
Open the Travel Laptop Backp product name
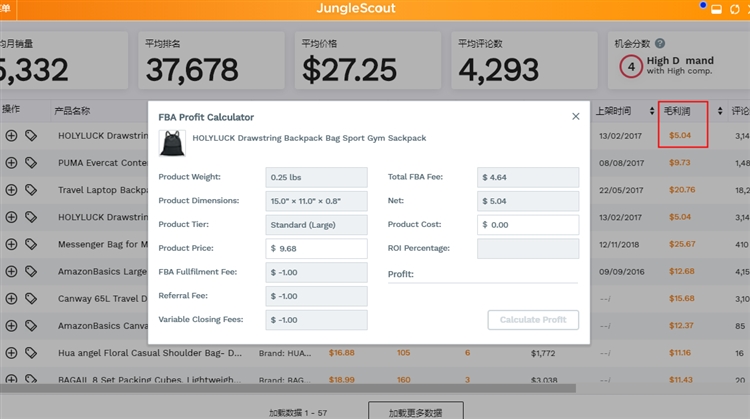(x=103, y=190)
